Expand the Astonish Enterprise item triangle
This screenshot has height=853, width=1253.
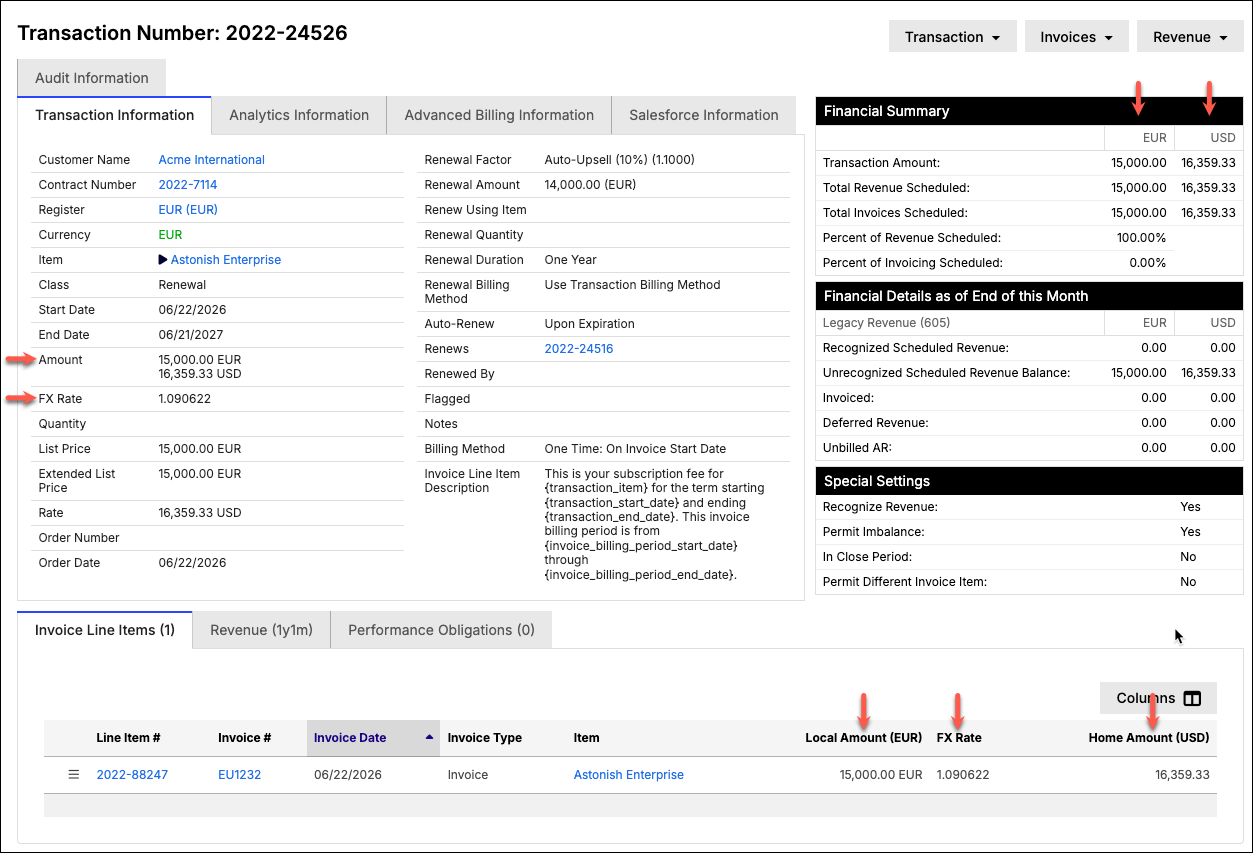click(x=163, y=260)
